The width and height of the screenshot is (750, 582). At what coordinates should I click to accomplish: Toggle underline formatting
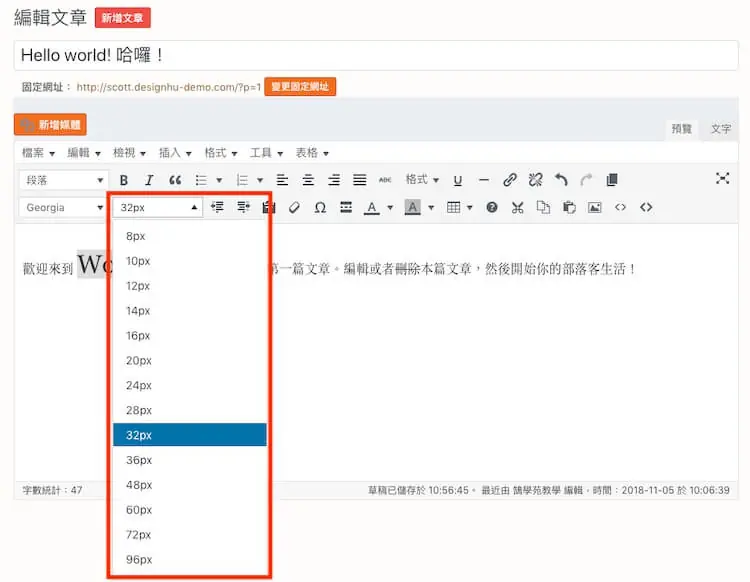(x=458, y=180)
